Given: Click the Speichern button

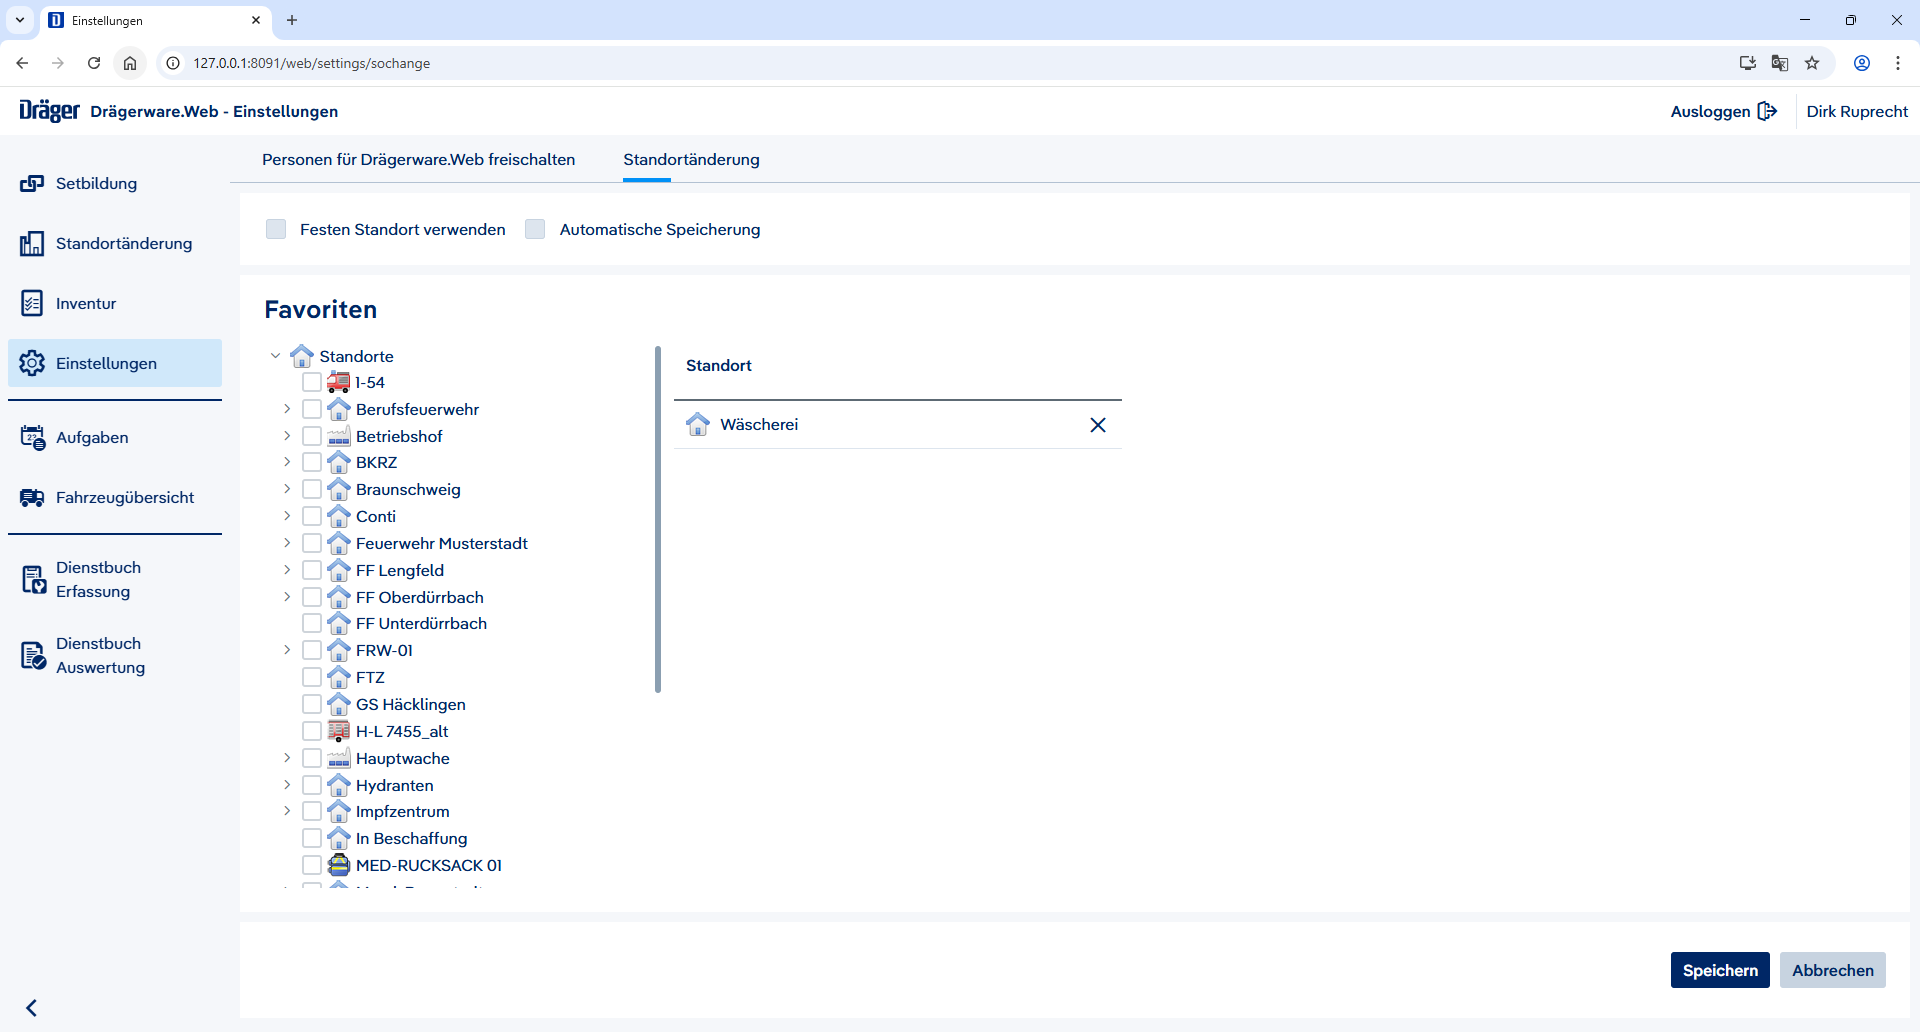Looking at the screenshot, I should click(x=1720, y=970).
